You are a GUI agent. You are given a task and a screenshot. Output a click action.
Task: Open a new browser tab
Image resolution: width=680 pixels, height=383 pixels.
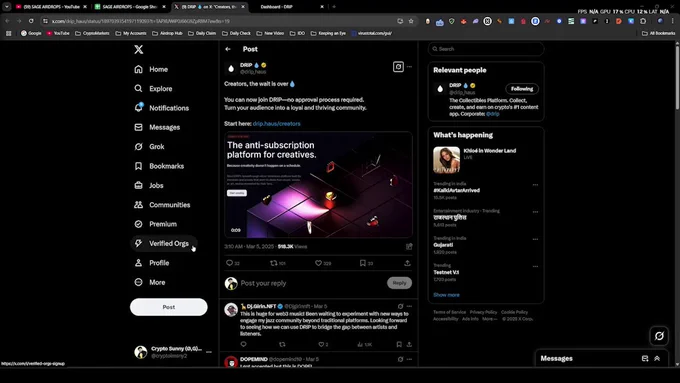point(334,7)
